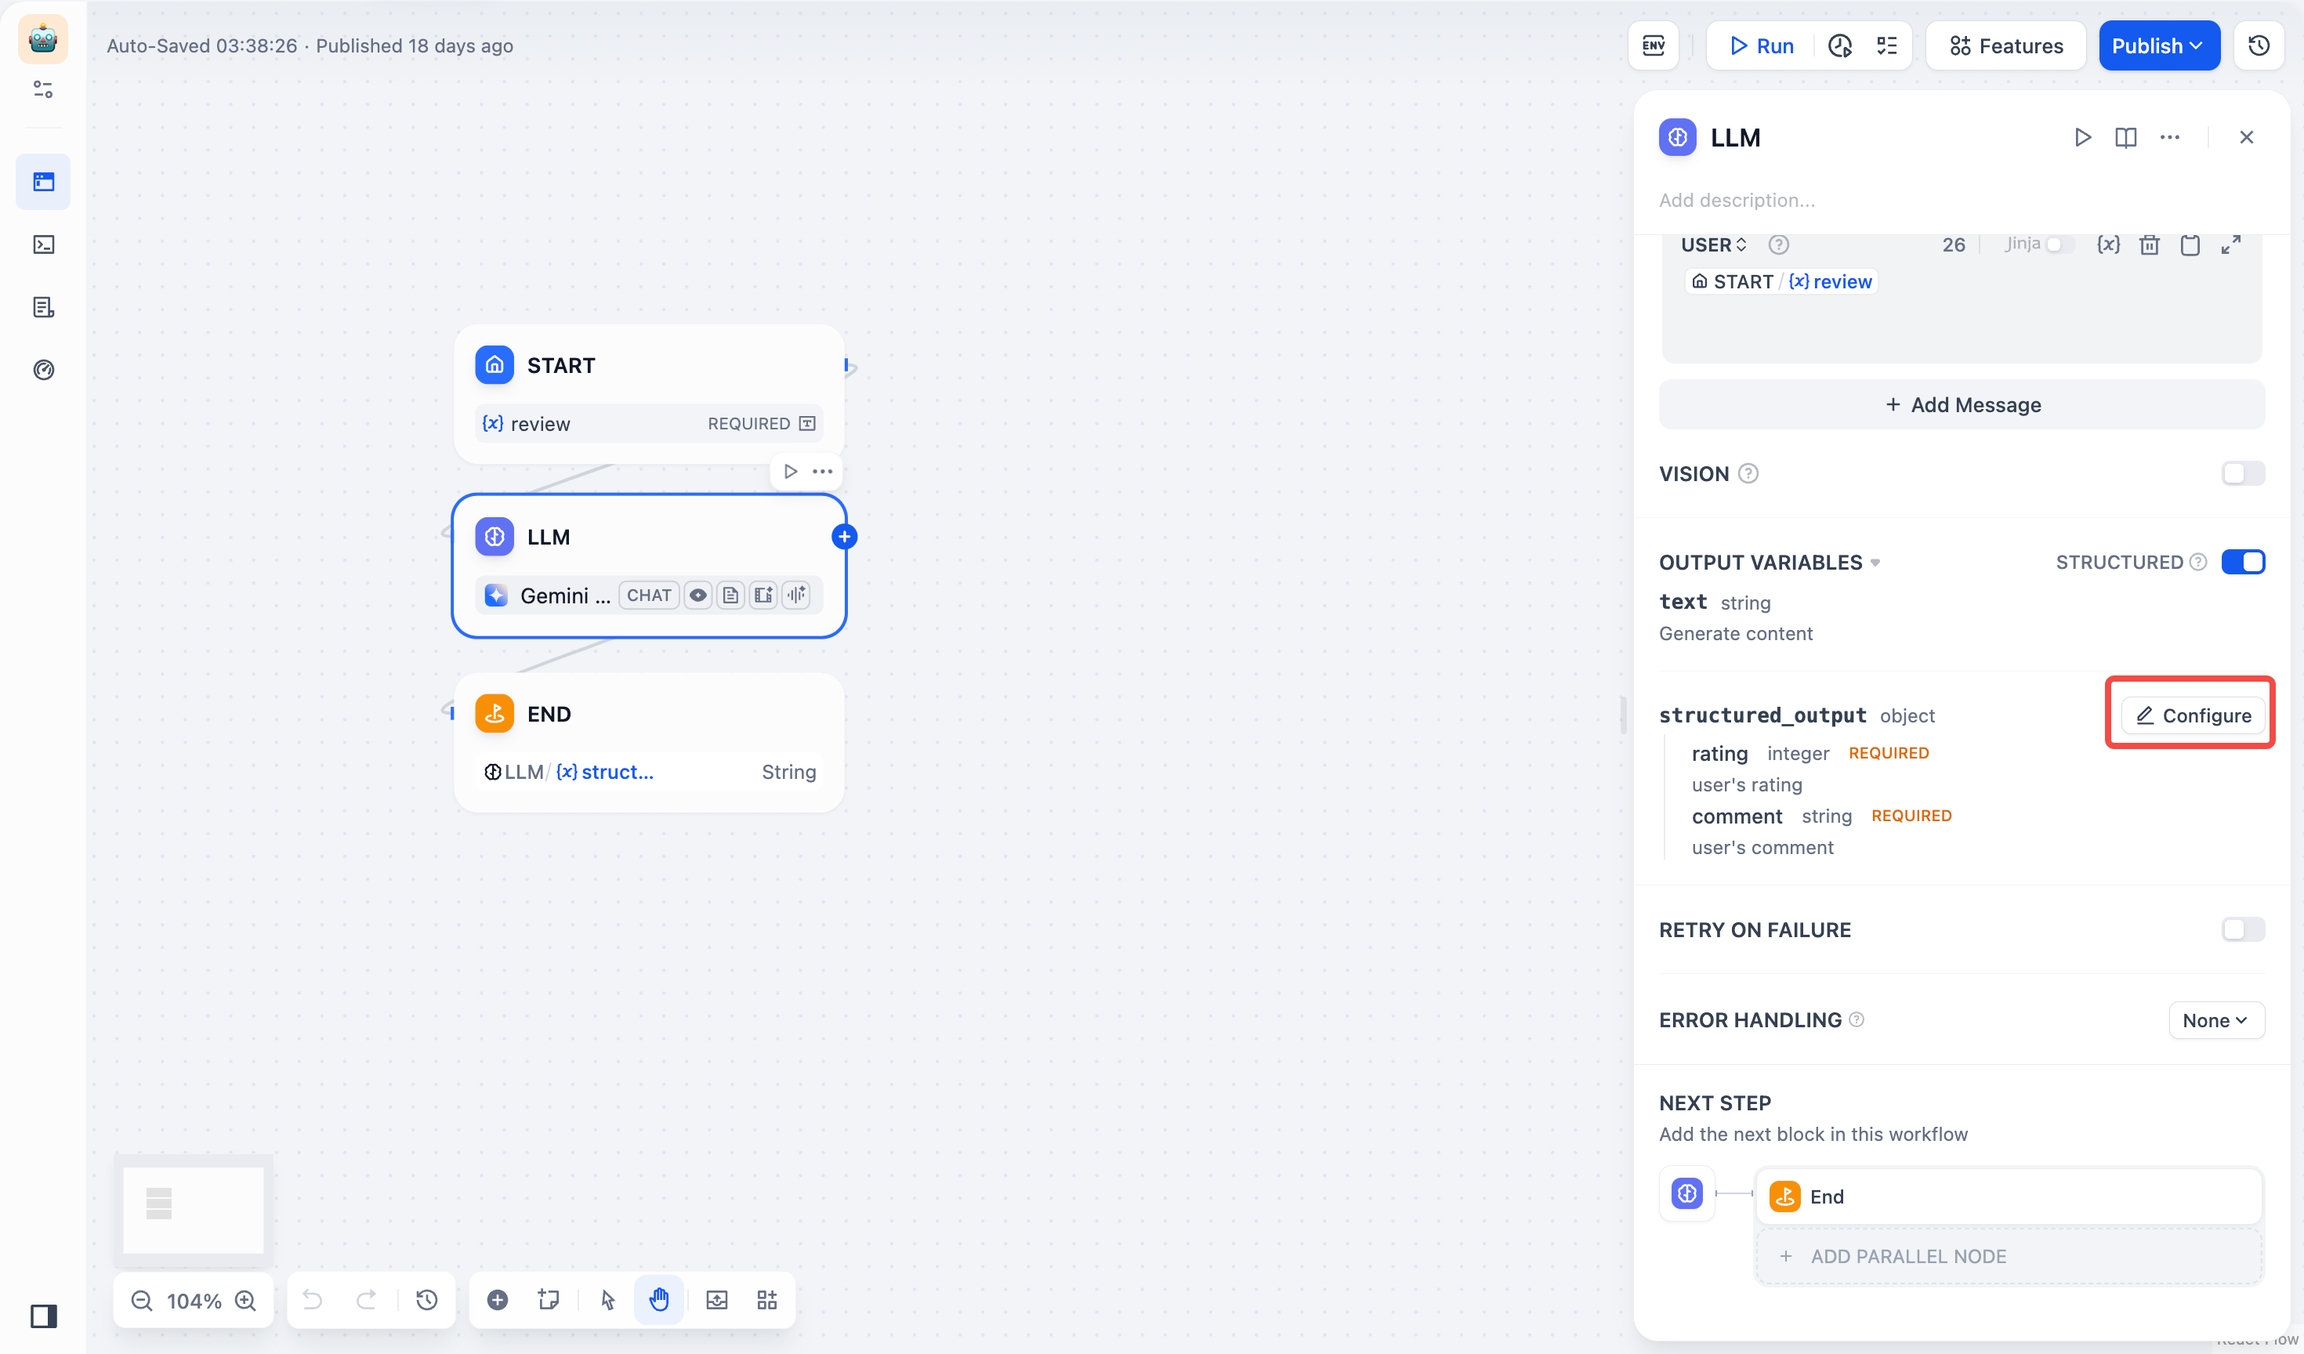Click the Add Message button

[x=1962, y=405]
